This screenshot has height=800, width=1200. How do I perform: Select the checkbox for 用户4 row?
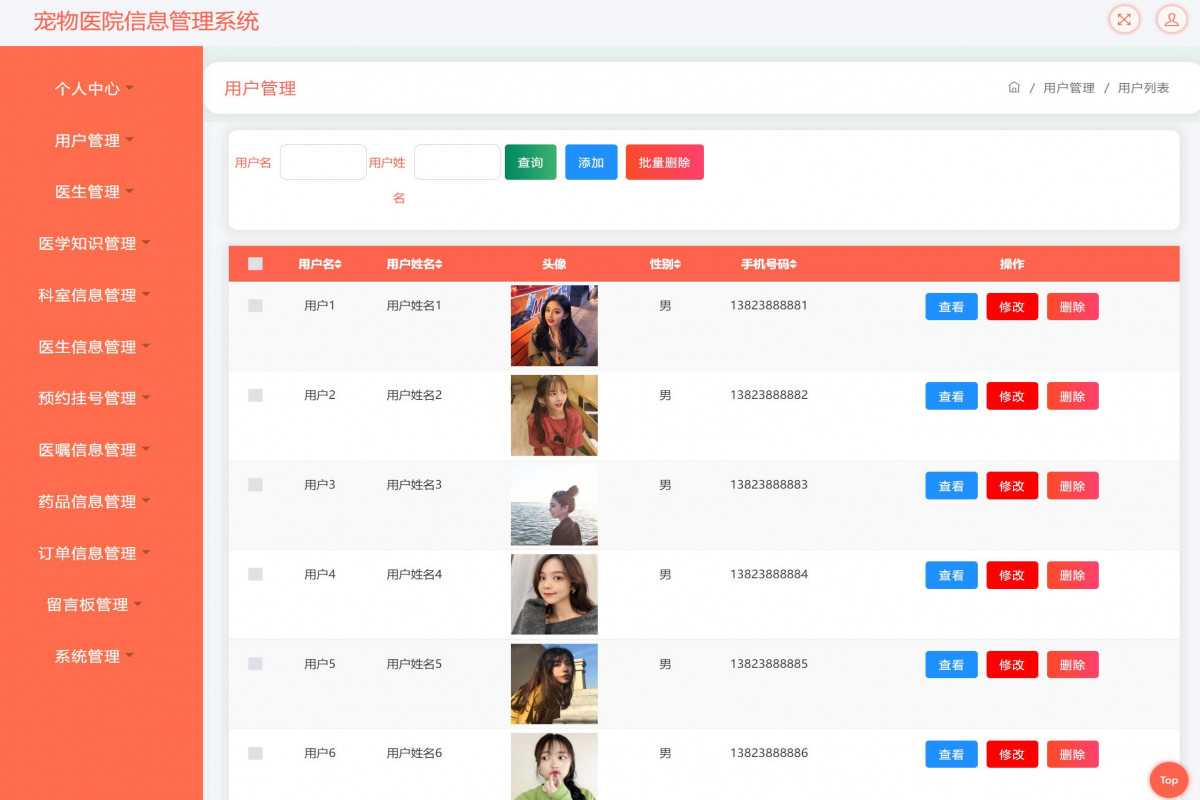255,574
